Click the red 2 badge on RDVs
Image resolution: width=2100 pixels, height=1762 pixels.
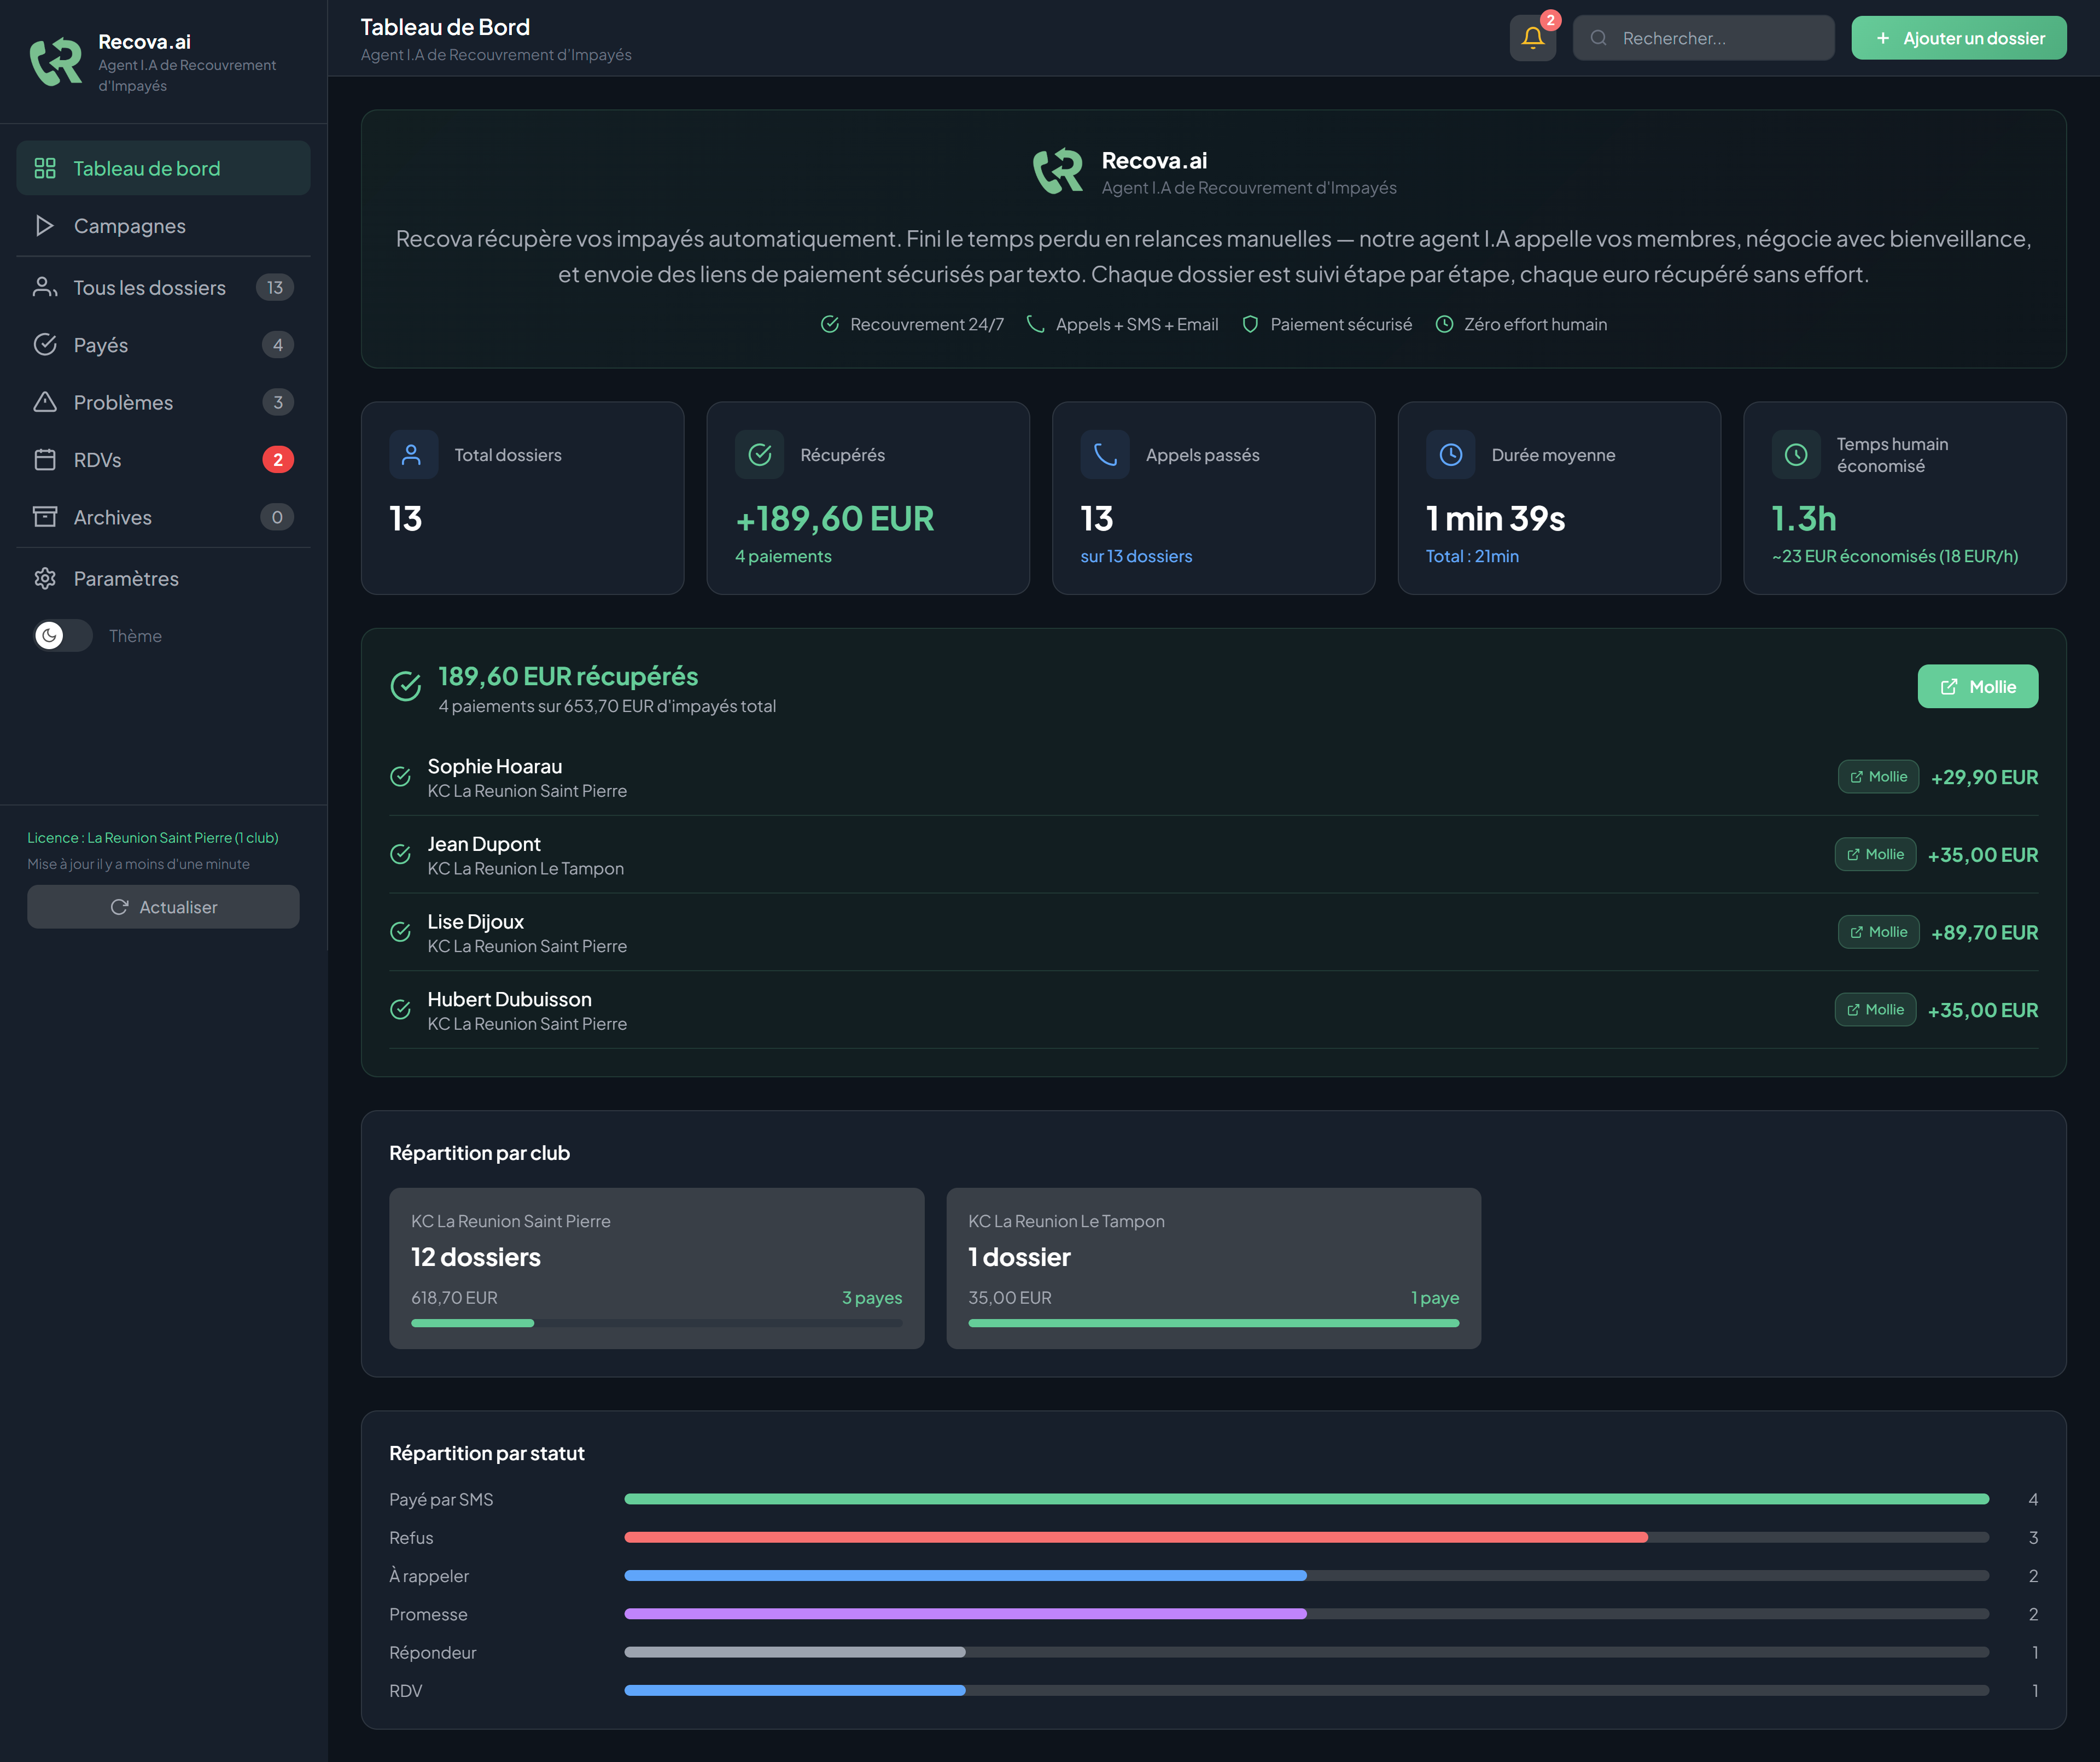pyautogui.click(x=278, y=460)
